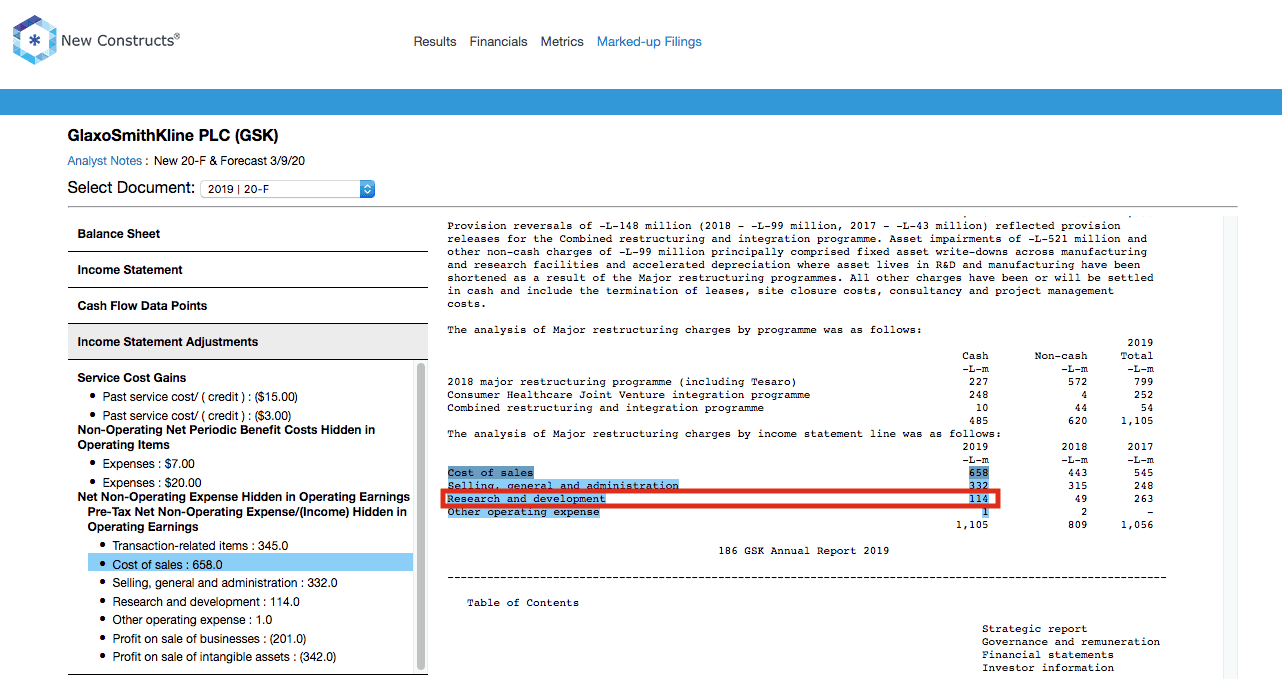Image resolution: width=1282 pixels, height=679 pixels.
Task: Click the highlighted value 114 in filing
Action: coord(978,499)
